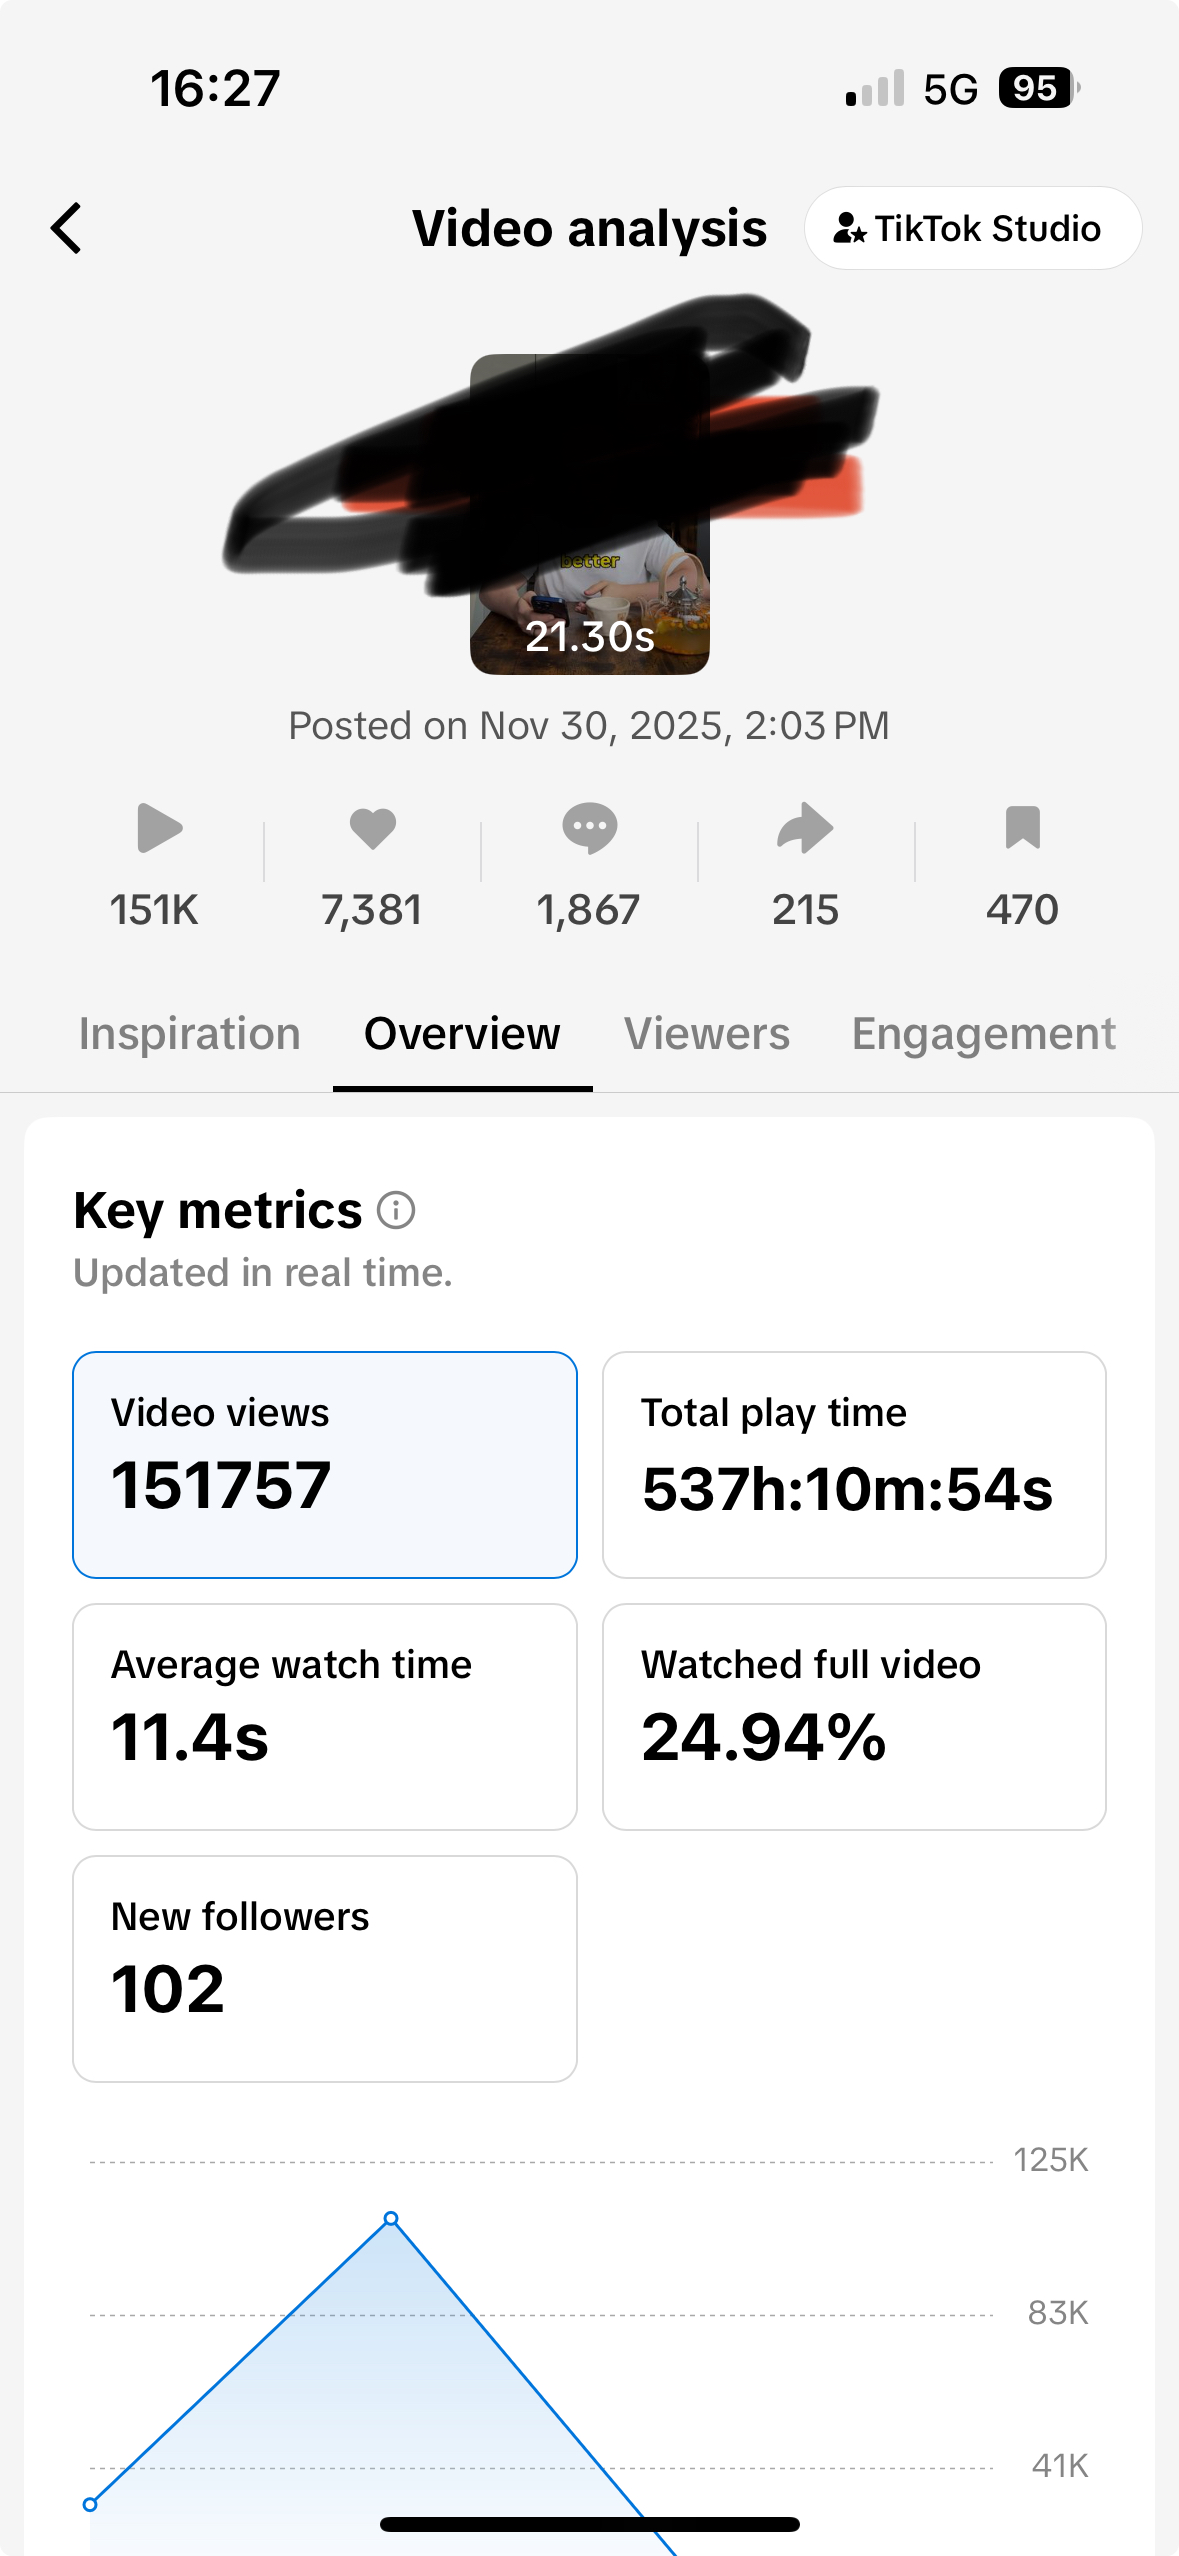Tap the peak point on the chart
The image size is (1179, 2556).
391,2219
